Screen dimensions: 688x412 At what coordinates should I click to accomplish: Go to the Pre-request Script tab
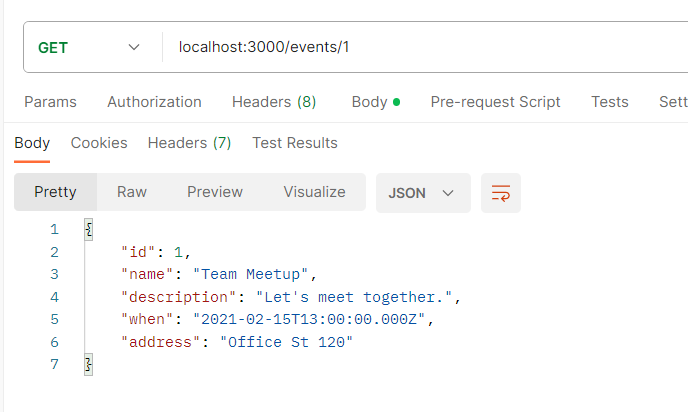click(x=495, y=102)
